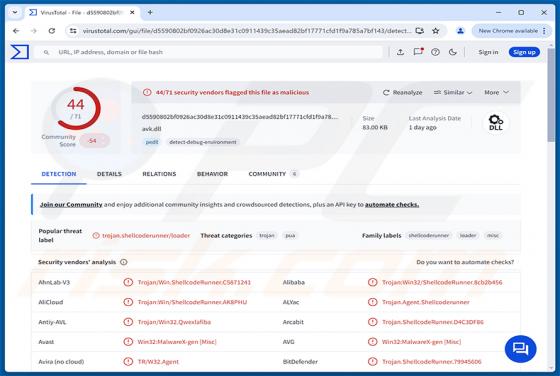The width and height of the screenshot is (560, 376).
Task: Click the alert icon in Avast row
Action: coord(128,342)
